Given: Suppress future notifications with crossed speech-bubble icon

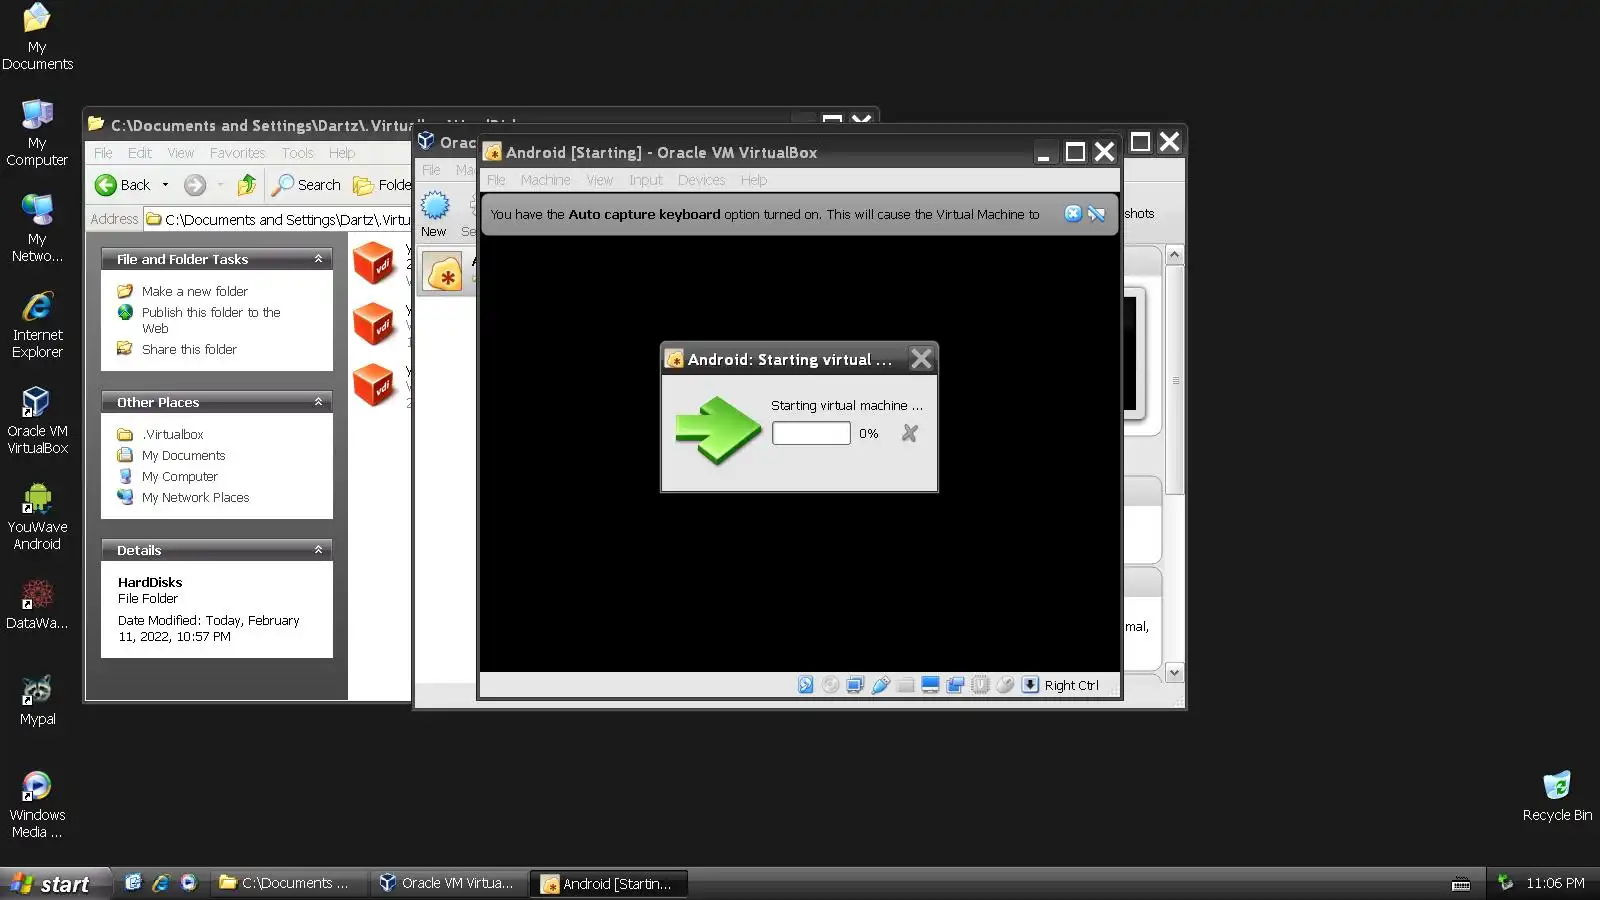Looking at the screenshot, I should [x=1097, y=214].
